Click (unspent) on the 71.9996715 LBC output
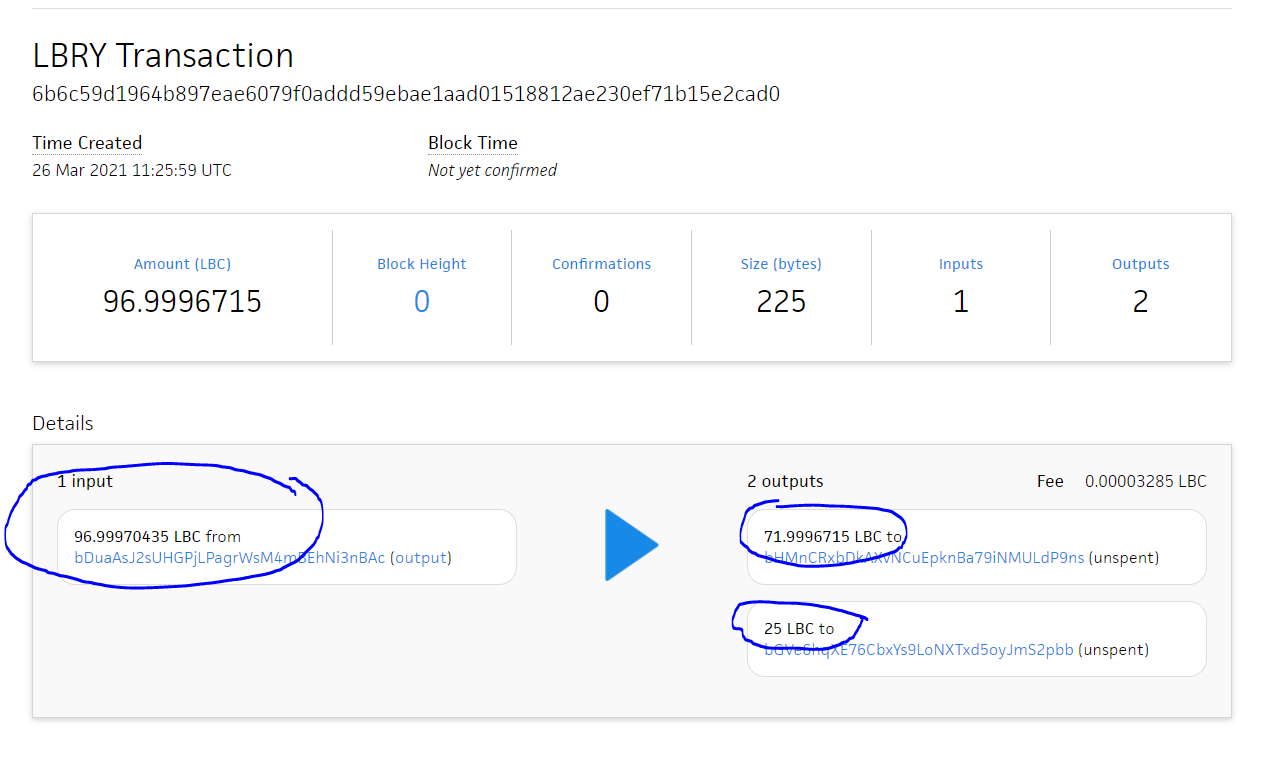This screenshot has height=772, width=1283. pos(1124,558)
